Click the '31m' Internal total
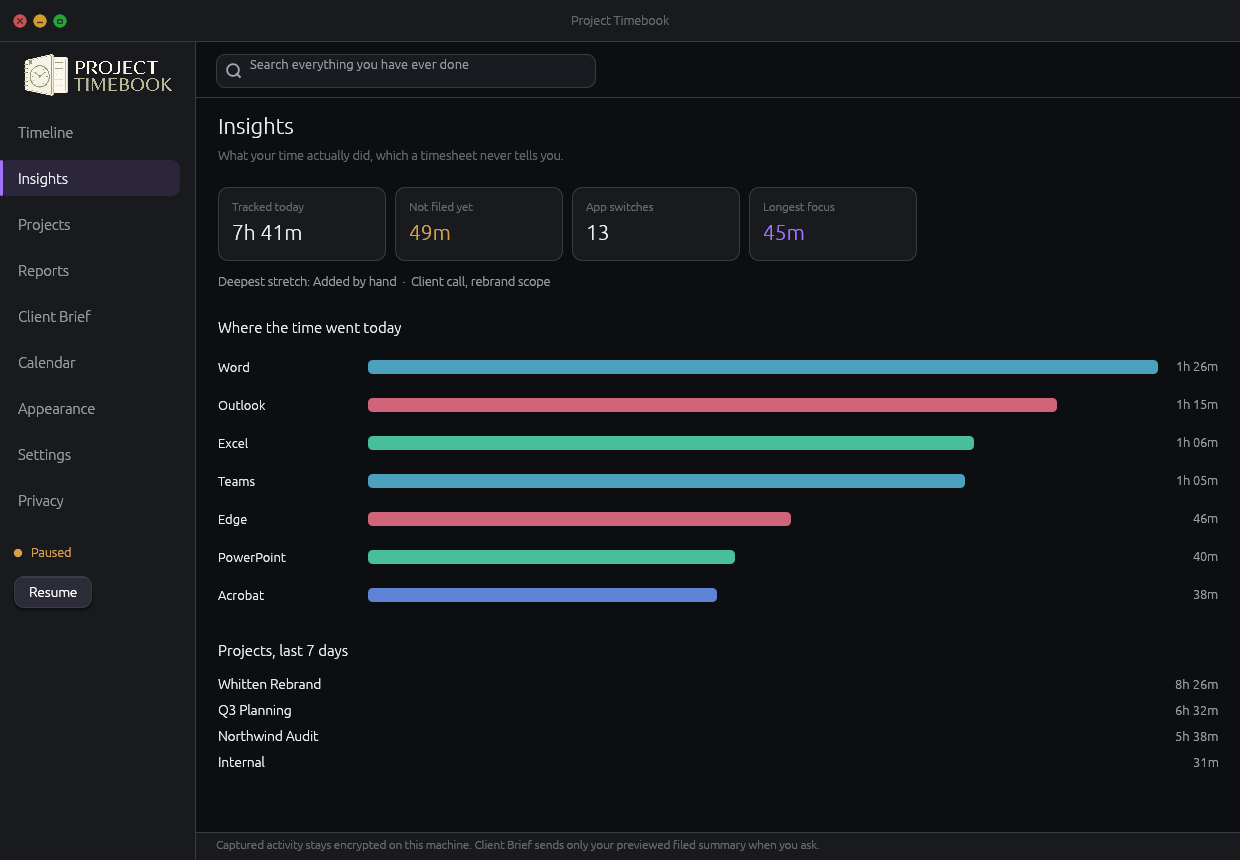1240x860 pixels. coord(1205,763)
